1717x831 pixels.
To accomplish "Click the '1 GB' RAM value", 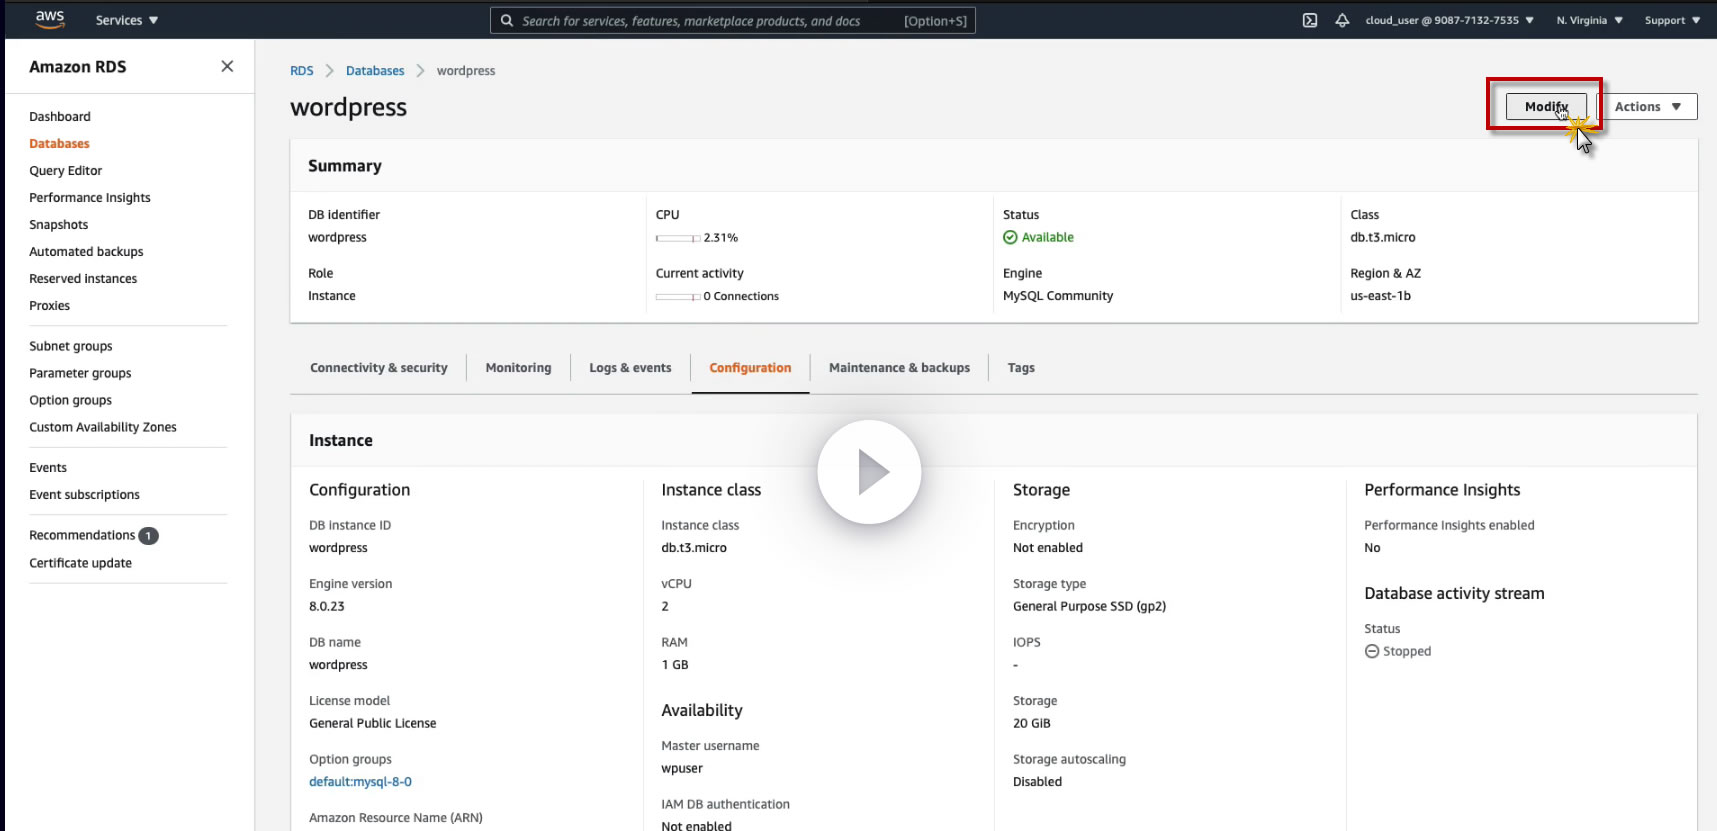I will [x=675, y=665].
